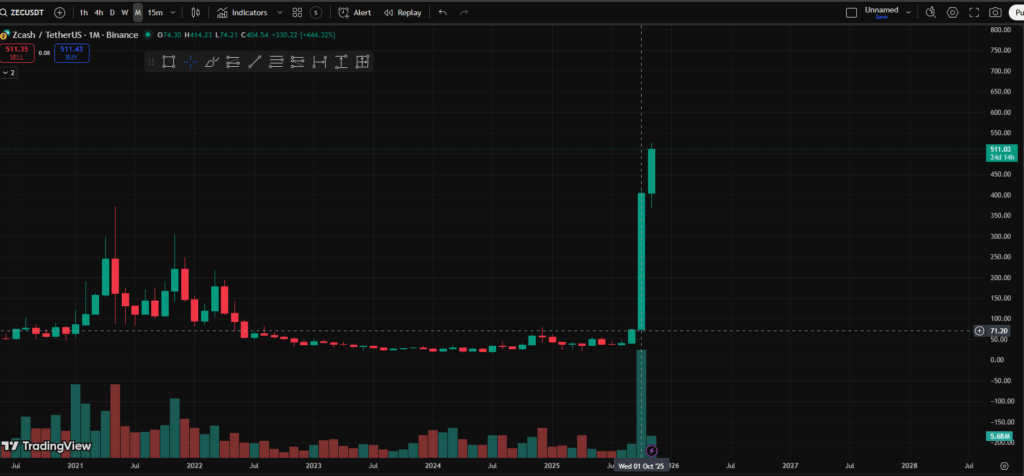
Task: Click the blue 511.43 BUY button
Action: (71, 52)
